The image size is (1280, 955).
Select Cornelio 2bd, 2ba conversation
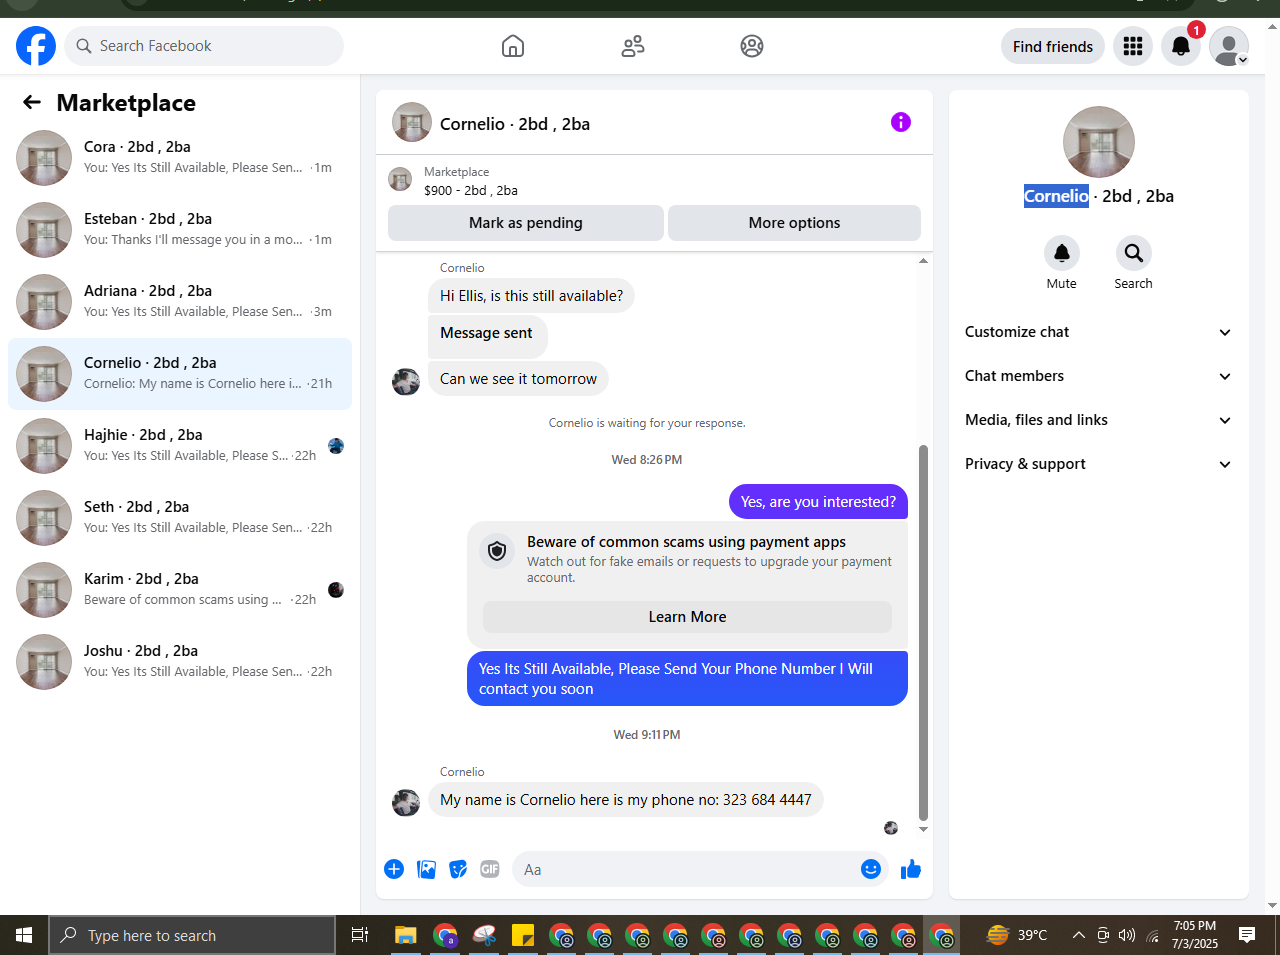[180, 374]
